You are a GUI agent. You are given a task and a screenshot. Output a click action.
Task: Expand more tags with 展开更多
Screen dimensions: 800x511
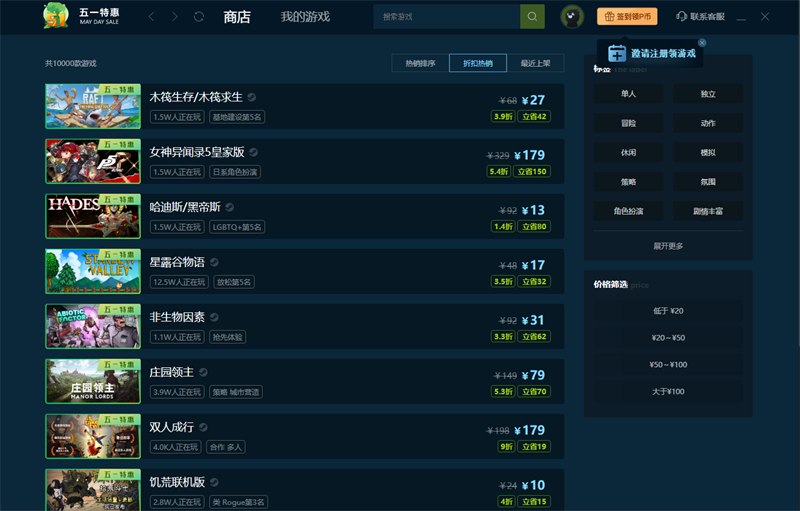tap(668, 246)
